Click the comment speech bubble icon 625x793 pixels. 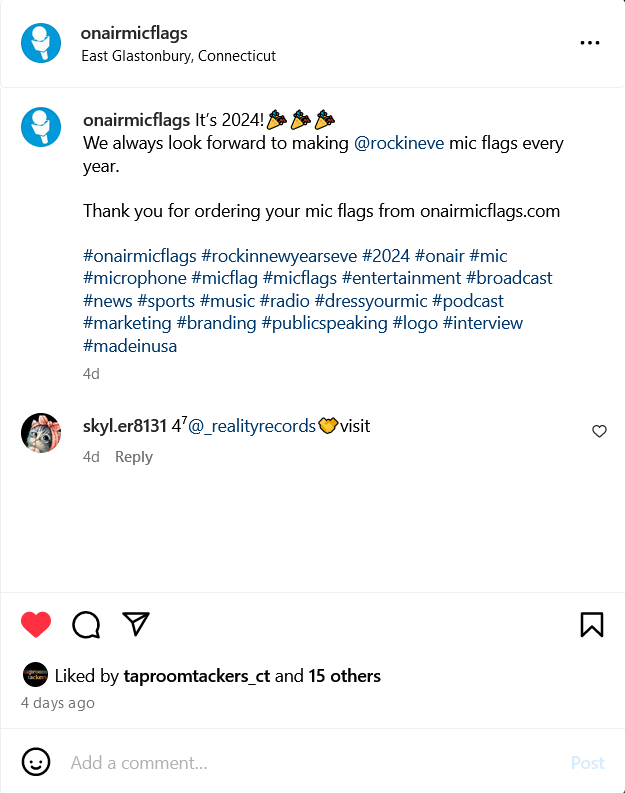[86, 625]
